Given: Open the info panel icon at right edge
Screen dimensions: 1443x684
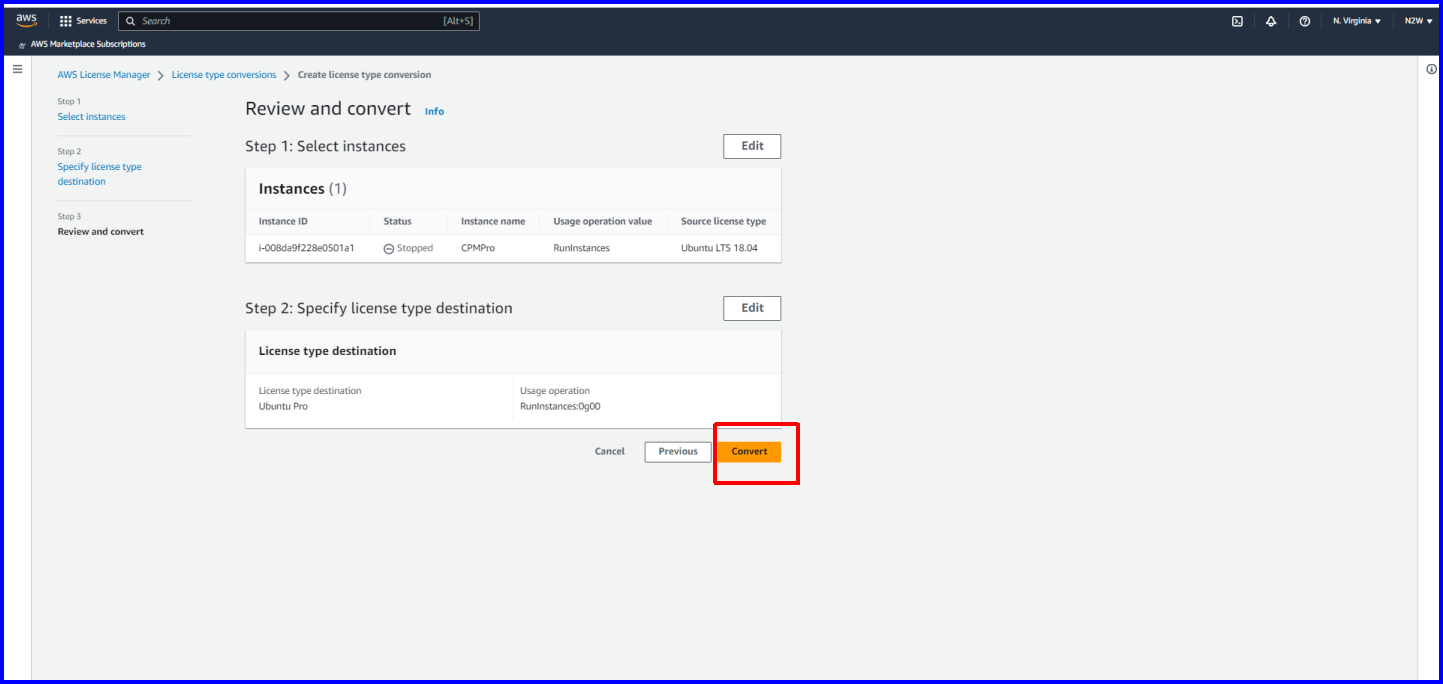Looking at the screenshot, I should click(1431, 69).
